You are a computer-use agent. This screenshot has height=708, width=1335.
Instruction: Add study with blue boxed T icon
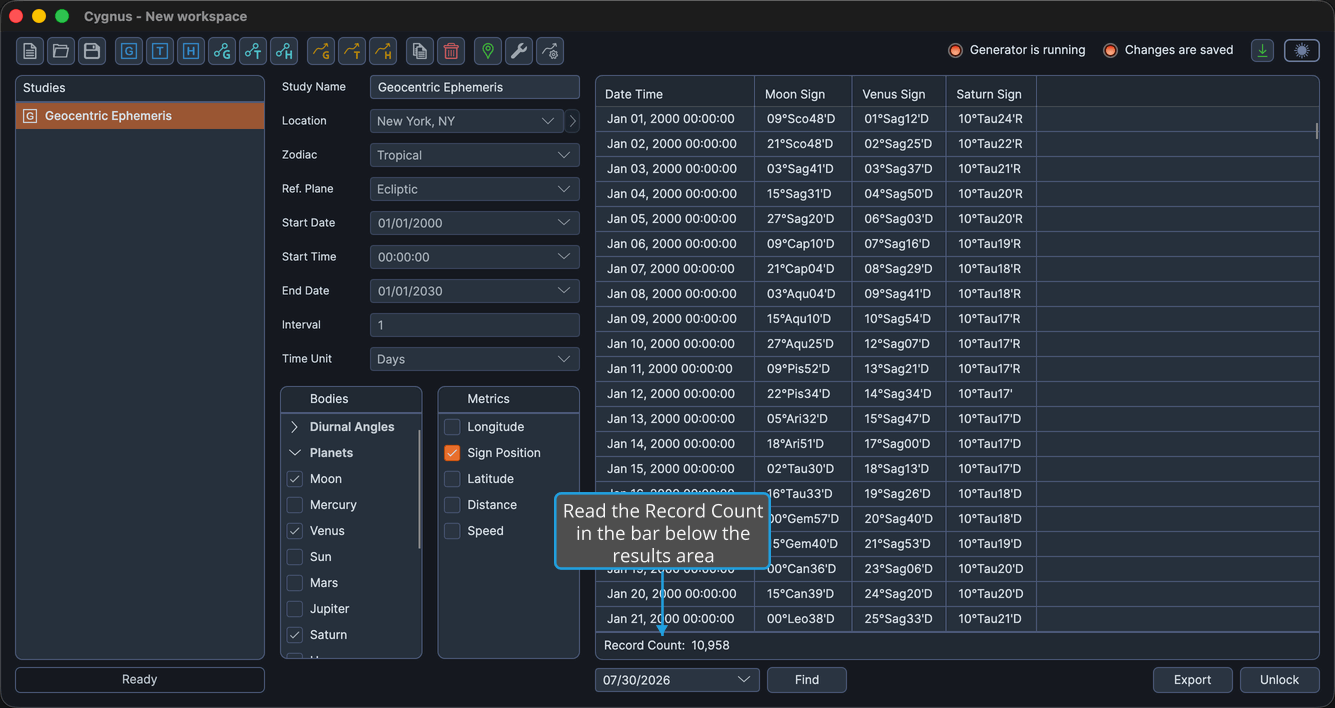[160, 51]
